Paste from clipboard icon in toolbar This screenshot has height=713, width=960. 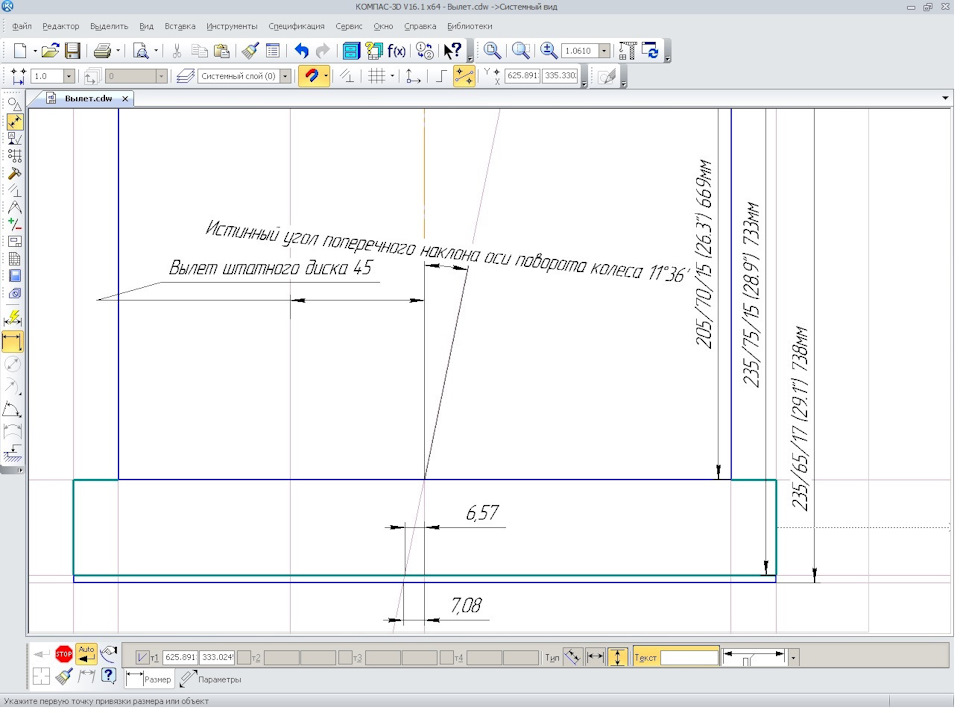coord(222,51)
